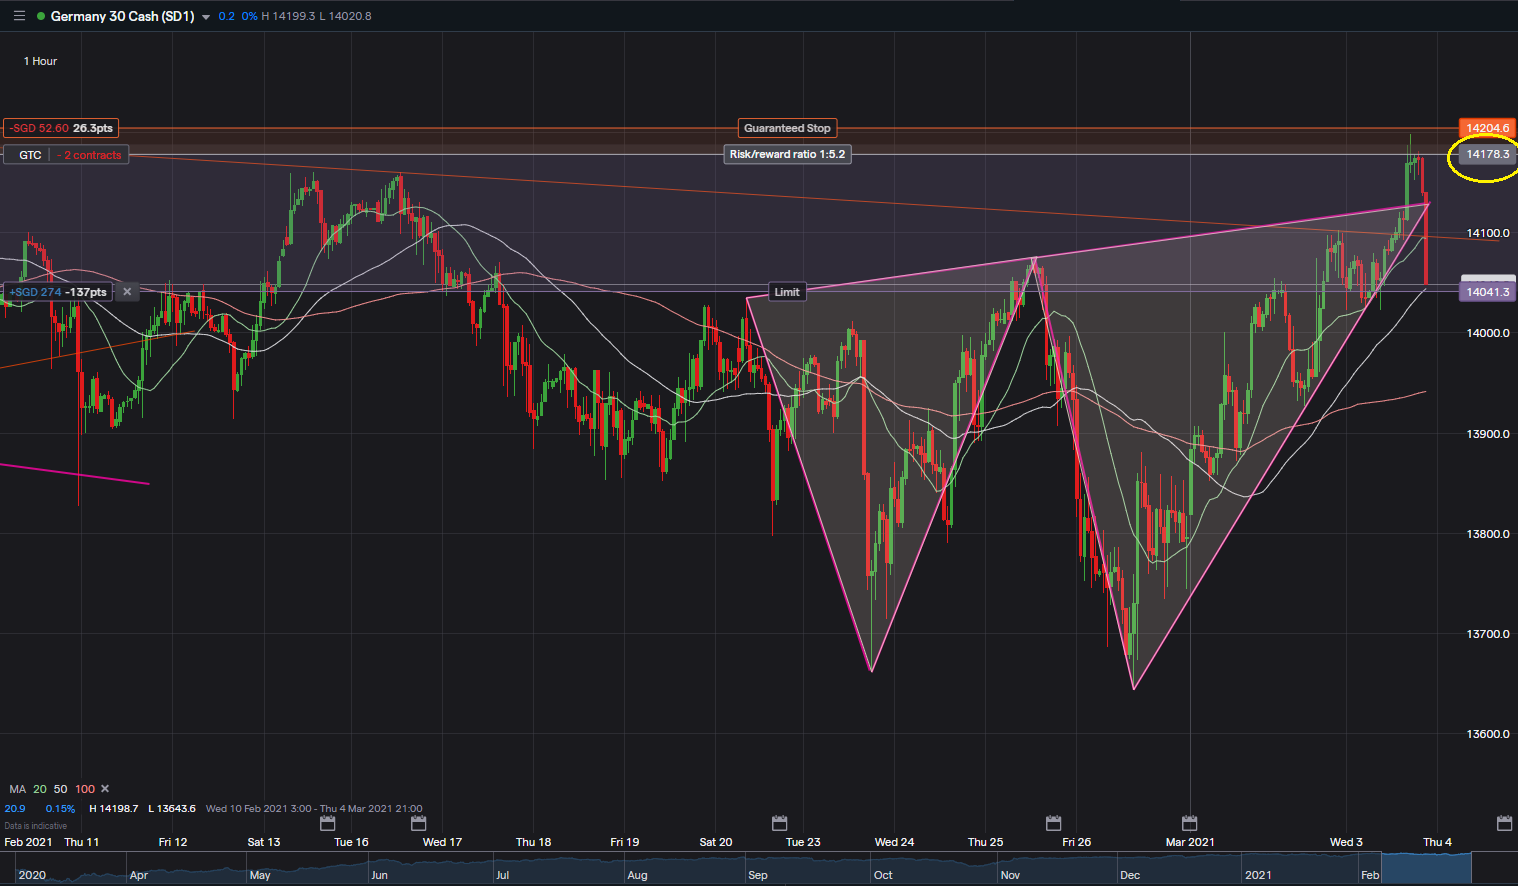Click the highlighted range in the timeline navigator

tap(1426, 867)
